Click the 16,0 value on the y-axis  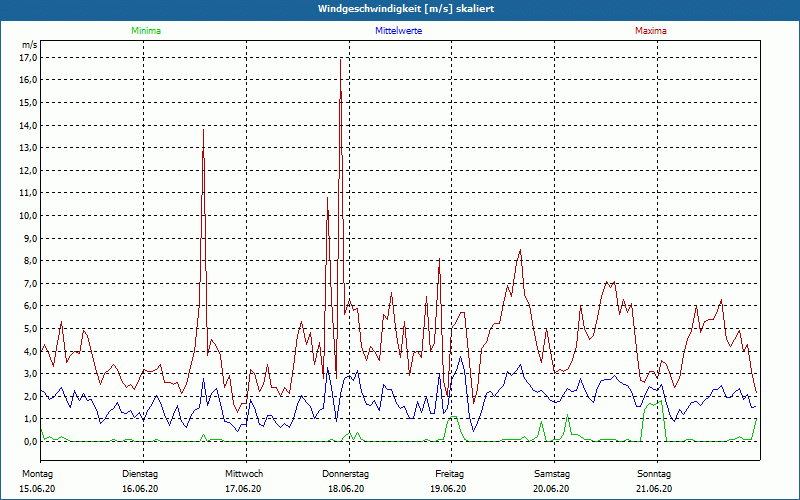pyautogui.click(x=29, y=80)
